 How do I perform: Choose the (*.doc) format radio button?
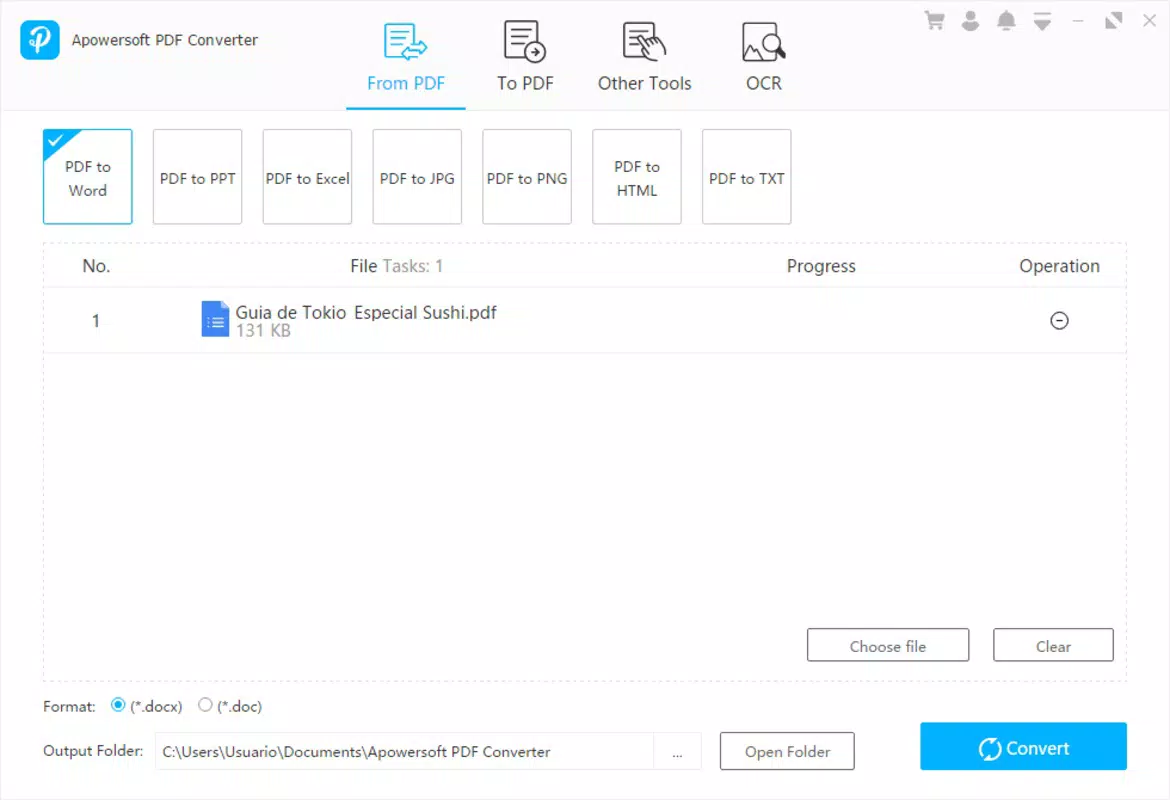coord(205,704)
